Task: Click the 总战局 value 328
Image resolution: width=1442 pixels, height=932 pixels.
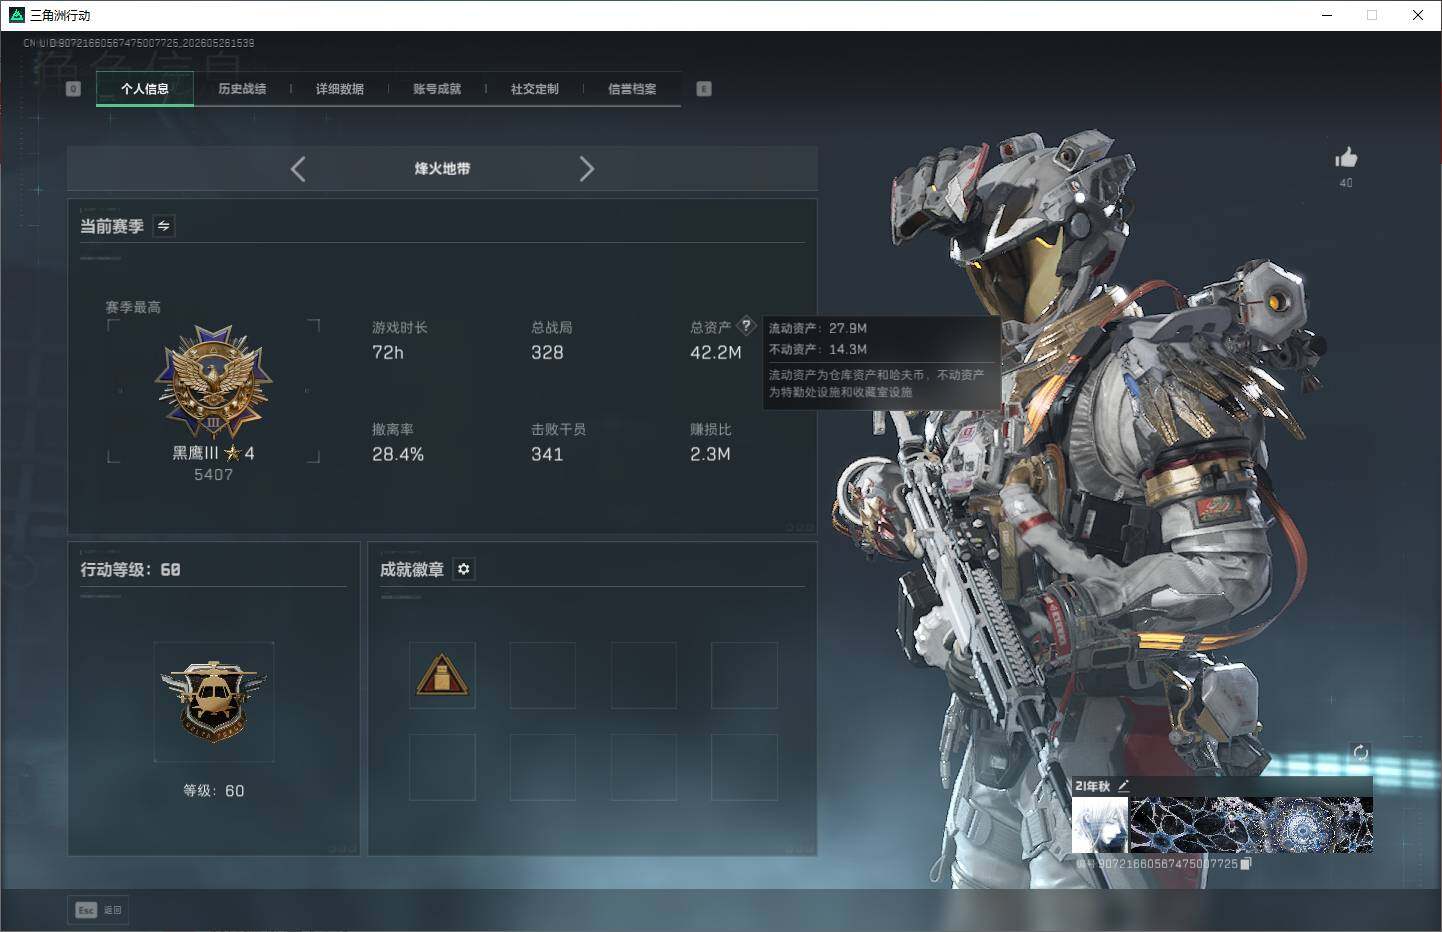Action: click(547, 353)
